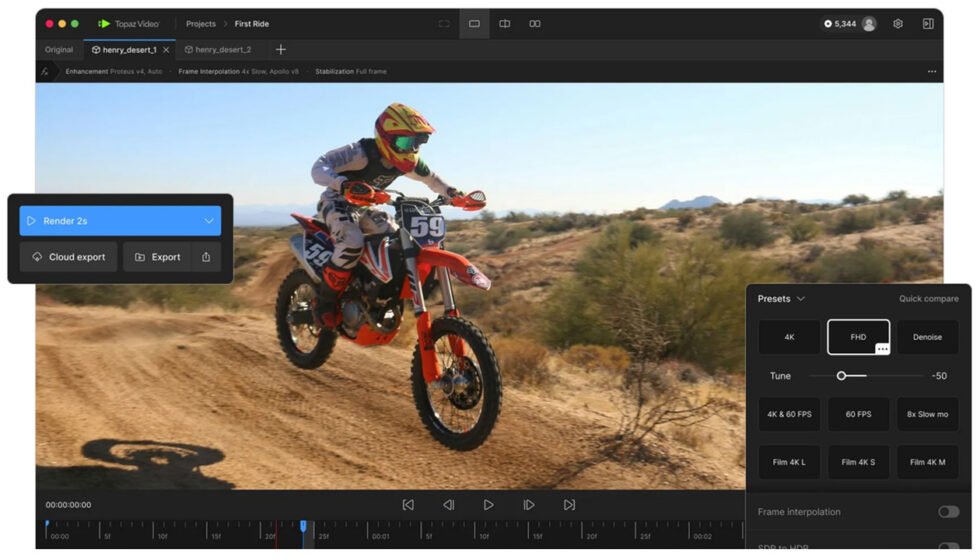Open the three-dots more options menu
Screen dimensions: 980x560
[932, 71]
